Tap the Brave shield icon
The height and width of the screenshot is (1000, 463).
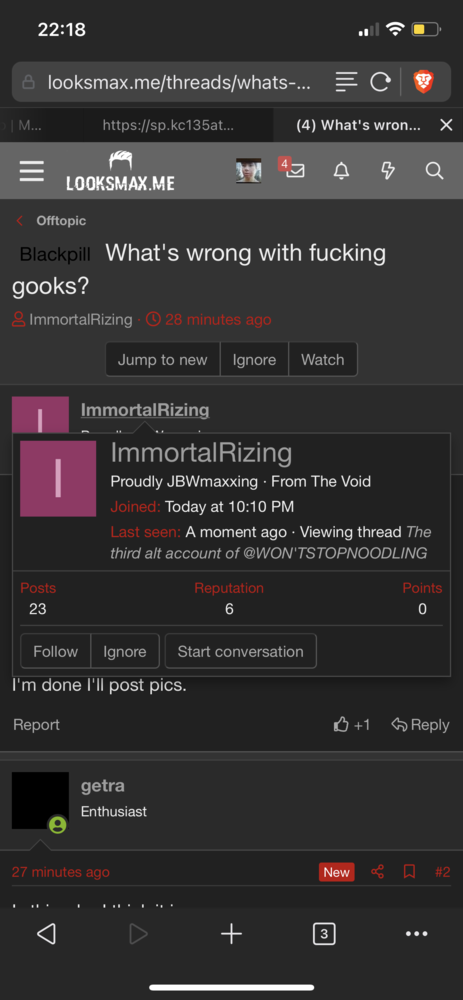click(423, 82)
